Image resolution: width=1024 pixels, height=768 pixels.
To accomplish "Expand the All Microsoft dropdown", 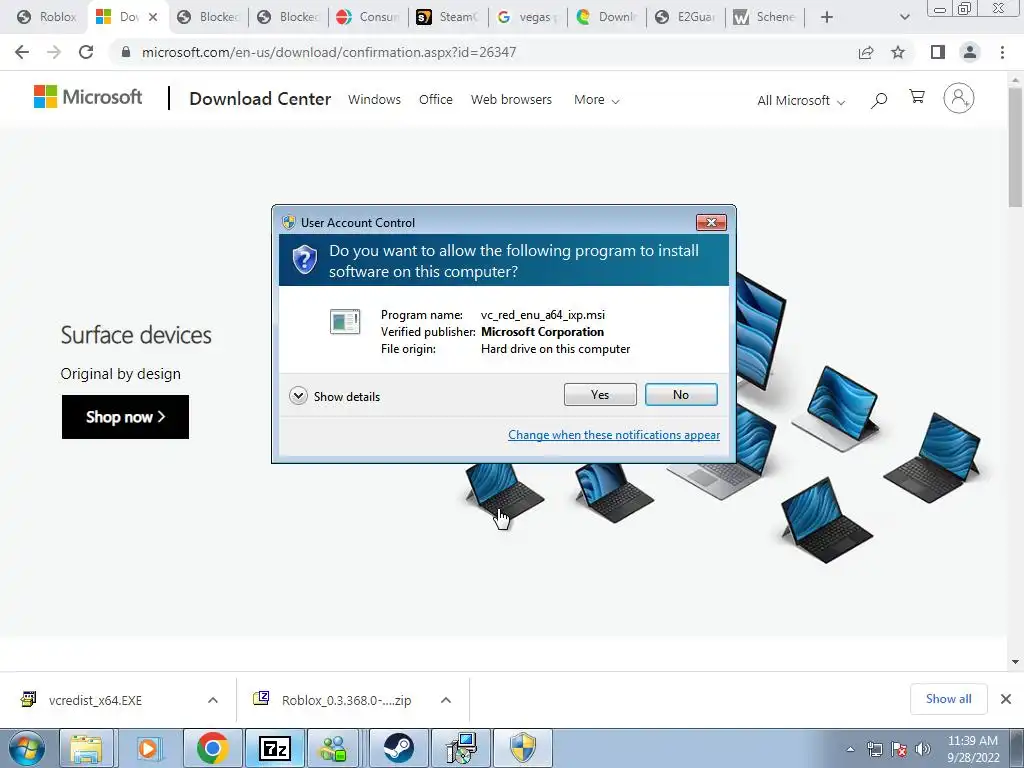I will click(801, 101).
